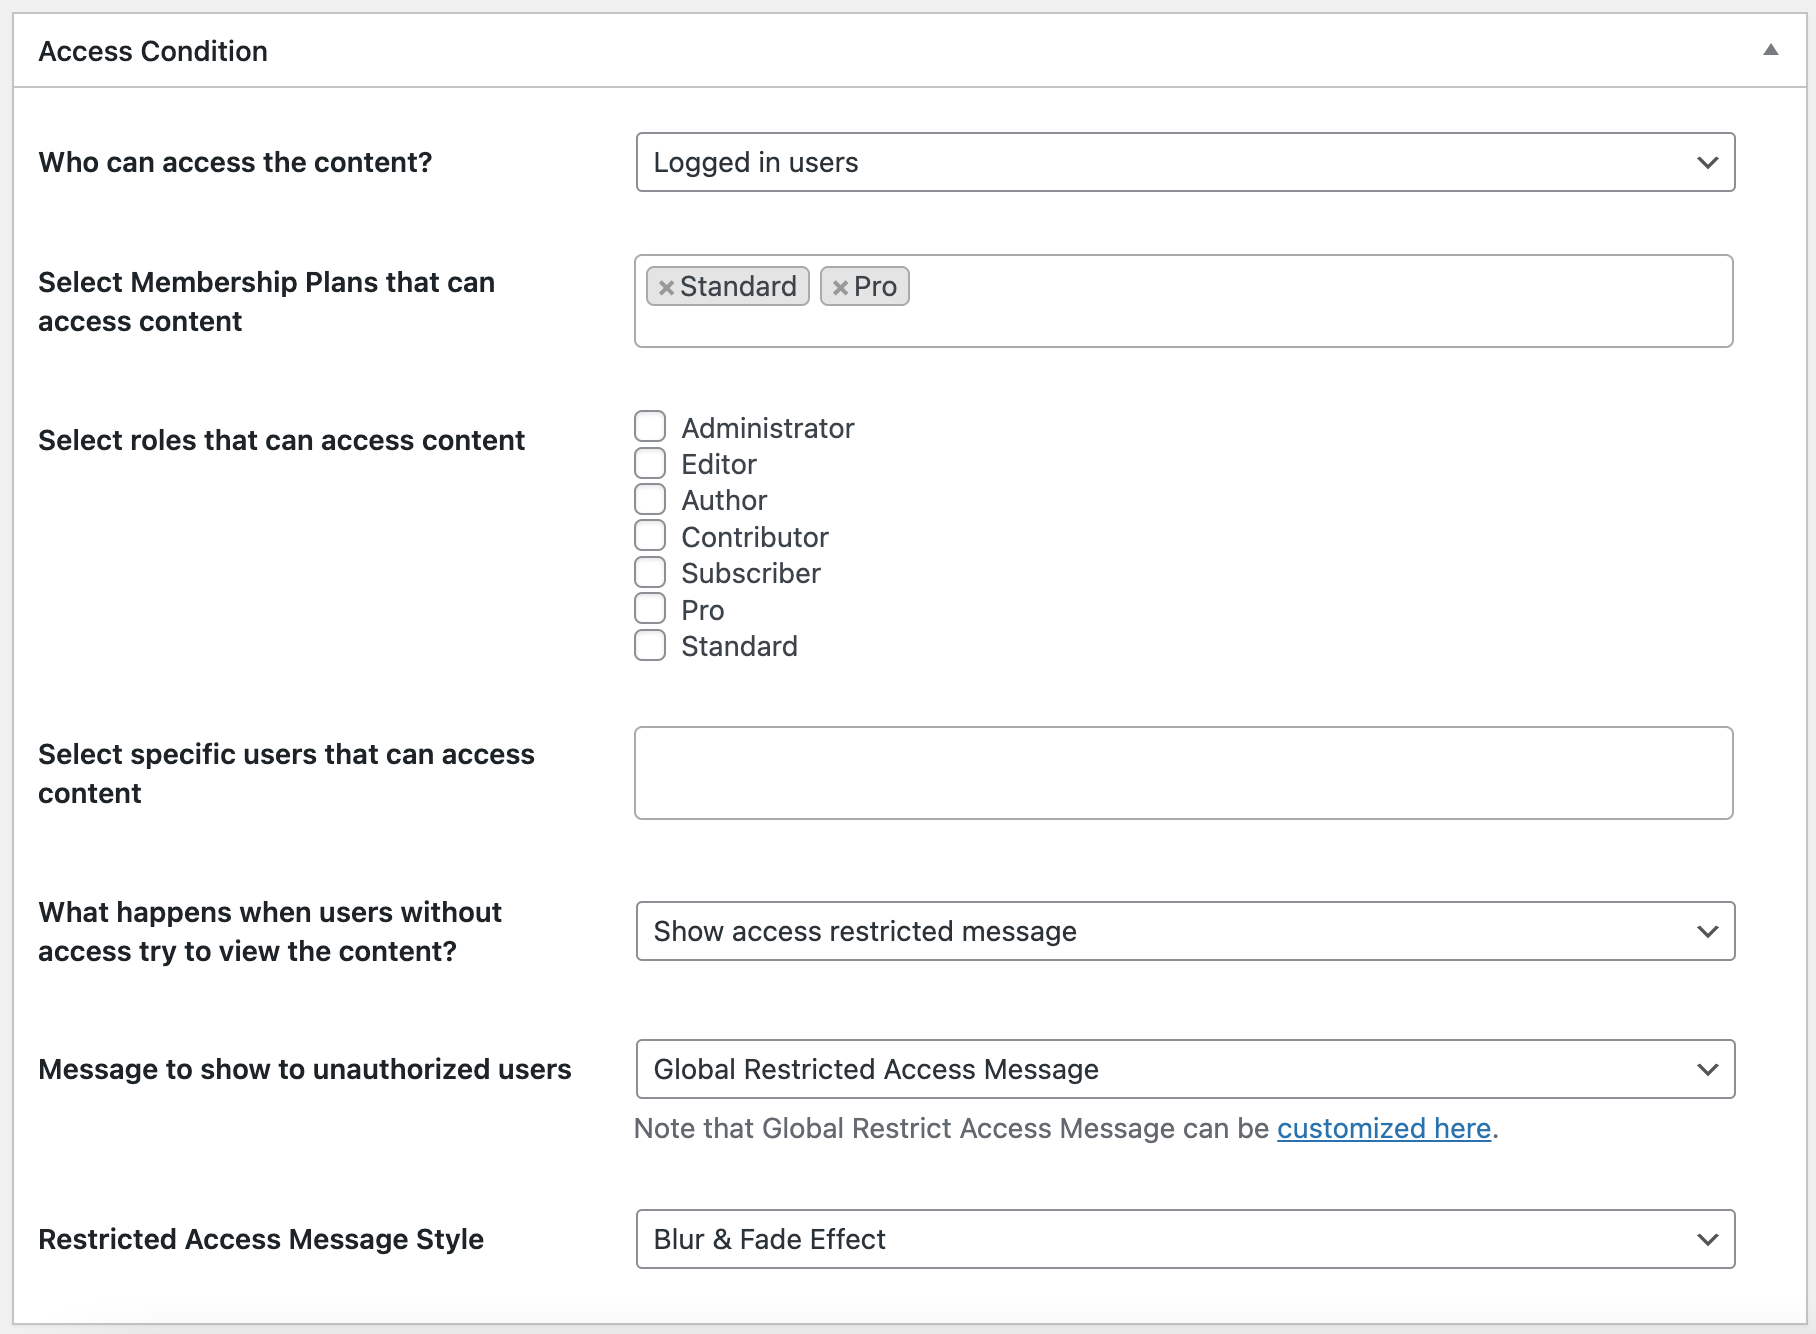The height and width of the screenshot is (1334, 1816).
Task: Click inside the membership plans field
Action: pyautogui.click(x=1184, y=301)
